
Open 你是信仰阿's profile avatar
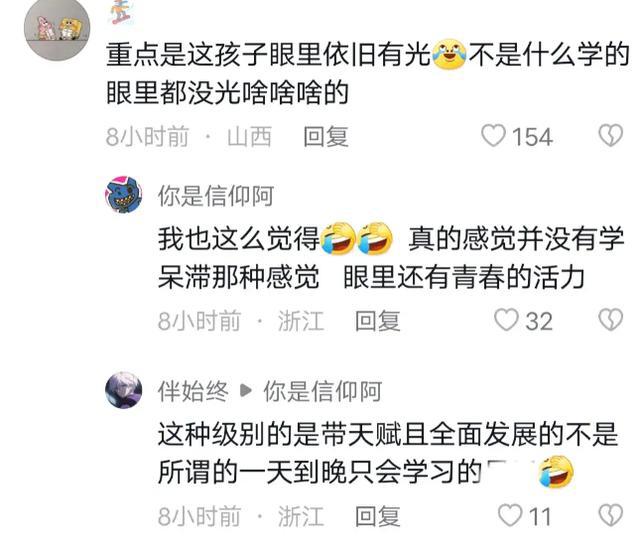(x=124, y=195)
